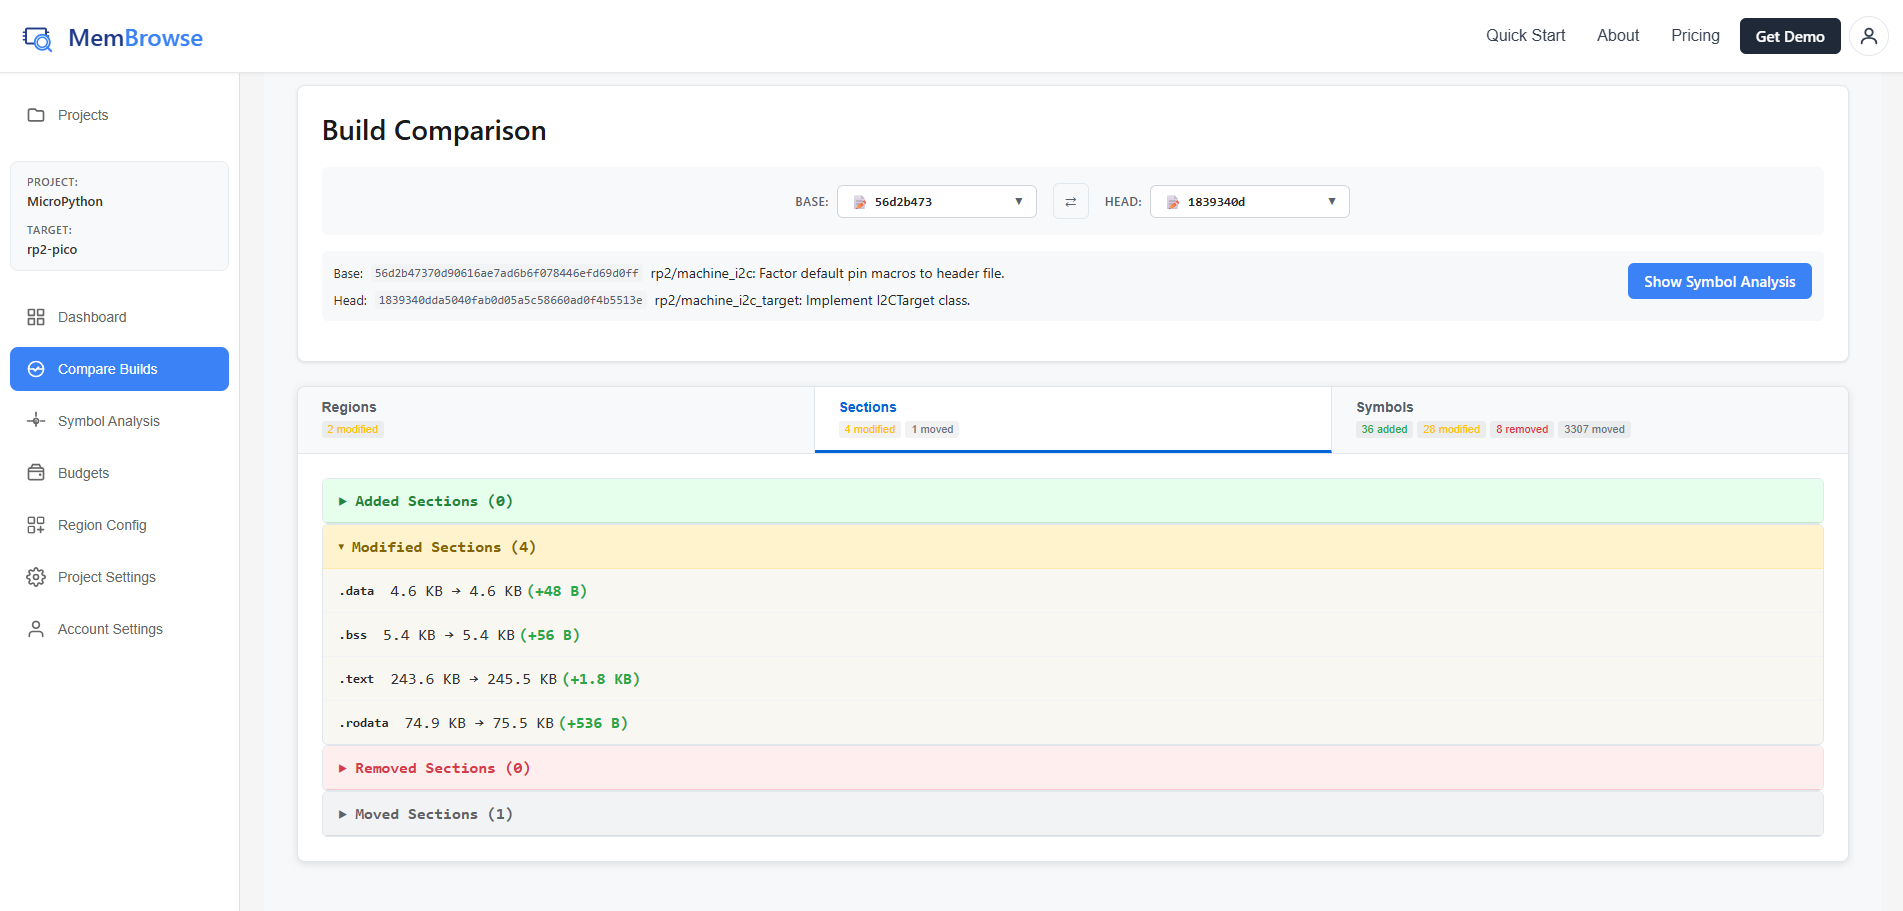Image resolution: width=1903 pixels, height=911 pixels.
Task: Swap base and head builds
Action: pos(1070,202)
